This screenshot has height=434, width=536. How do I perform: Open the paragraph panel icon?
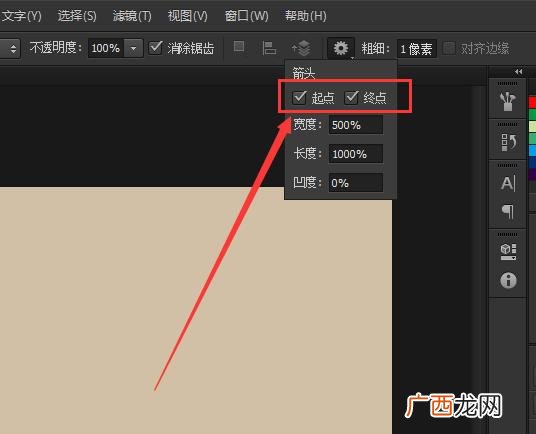tap(508, 211)
